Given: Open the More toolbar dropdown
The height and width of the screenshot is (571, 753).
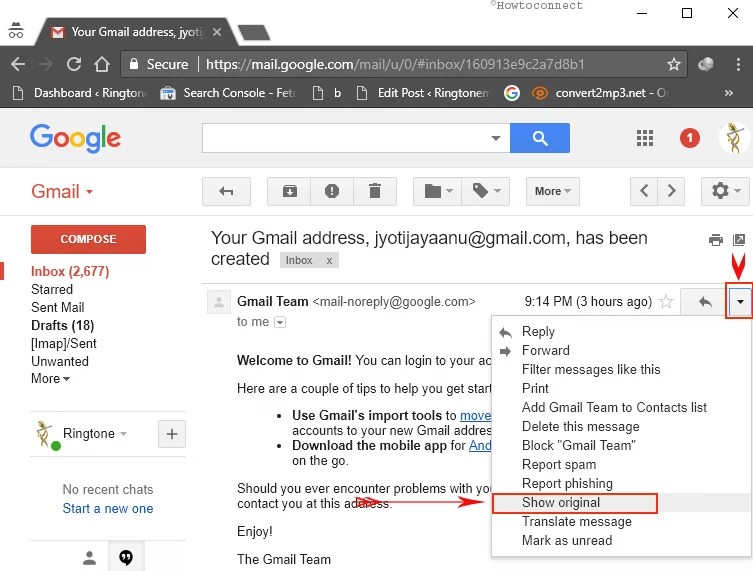Looking at the screenshot, I should (x=552, y=192).
